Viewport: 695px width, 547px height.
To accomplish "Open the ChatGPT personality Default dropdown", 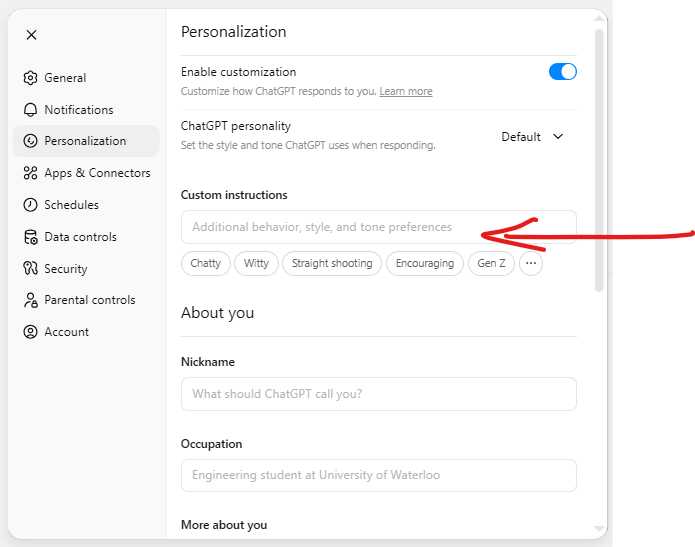I will pyautogui.click(x=532, y=137).
